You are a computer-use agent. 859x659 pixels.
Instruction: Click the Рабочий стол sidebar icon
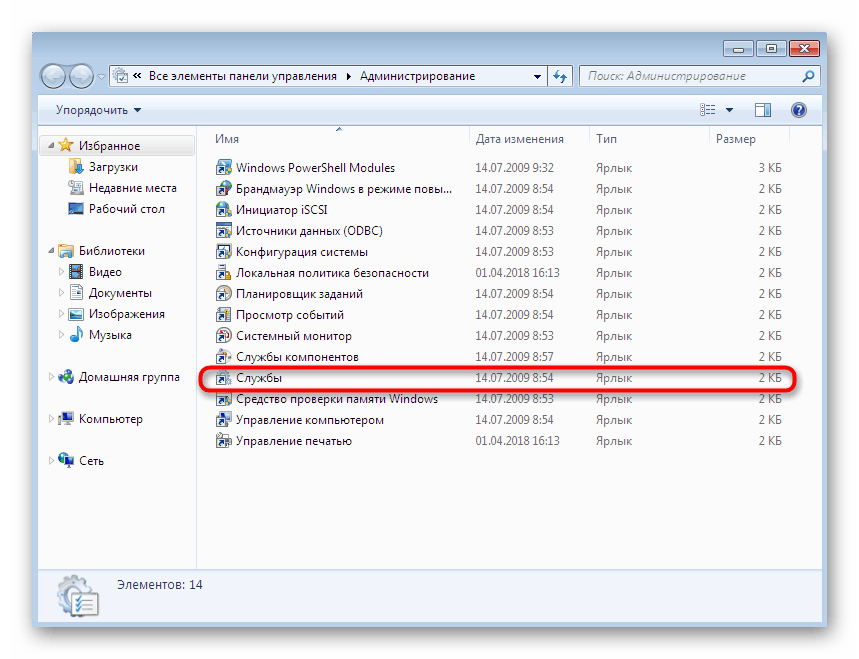76,209
